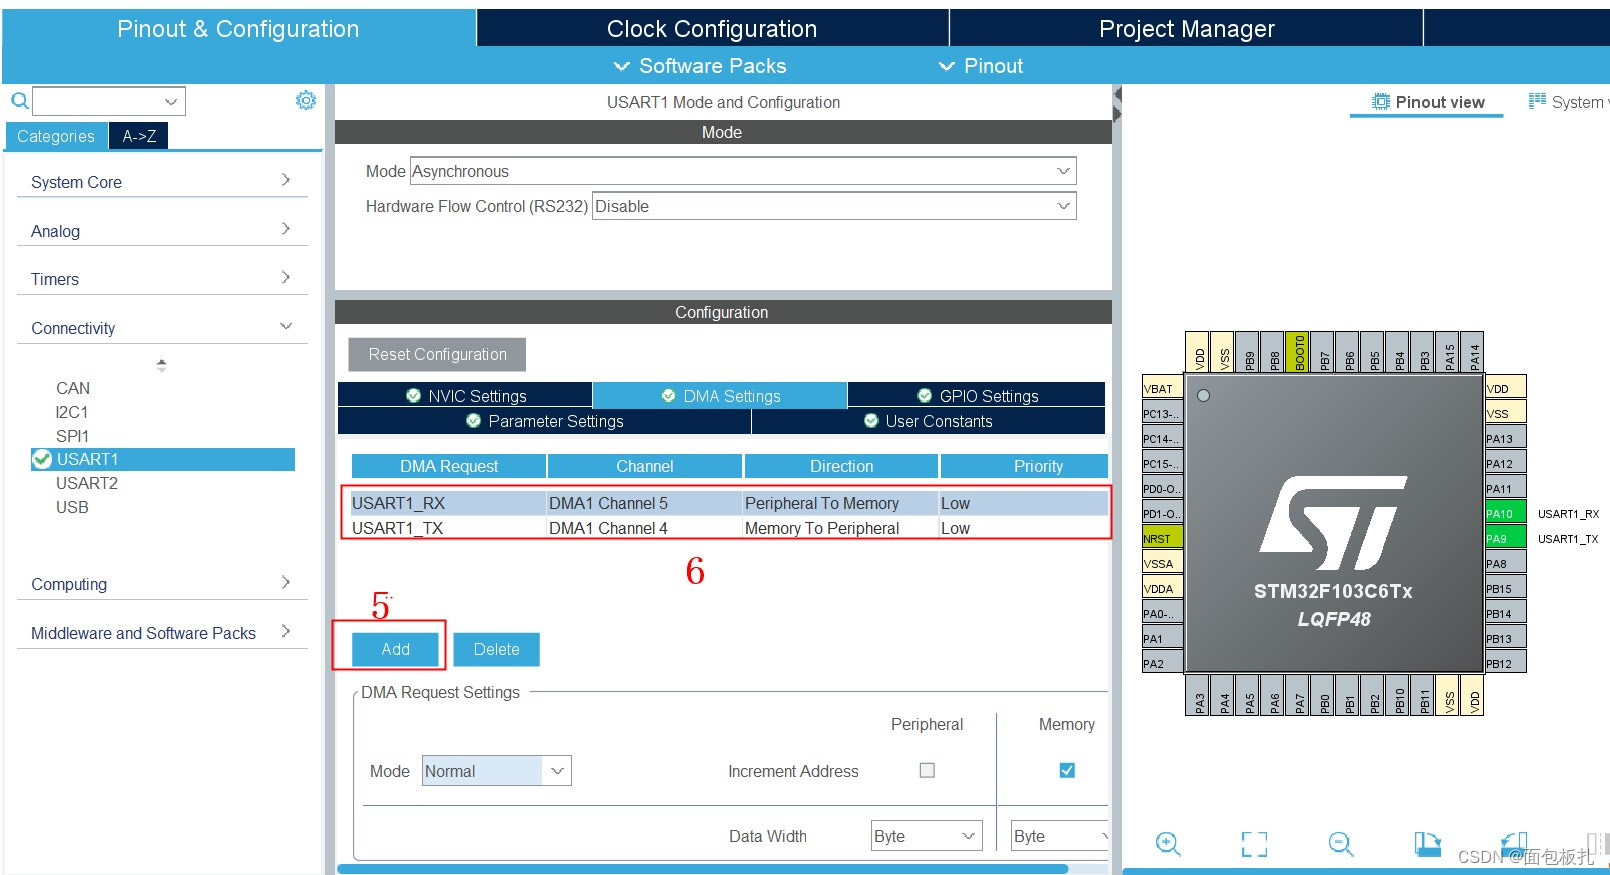Select the PA11 pin on the chip
Image resolution: width=1610 pixels, height=875 pixels.
1505,488
